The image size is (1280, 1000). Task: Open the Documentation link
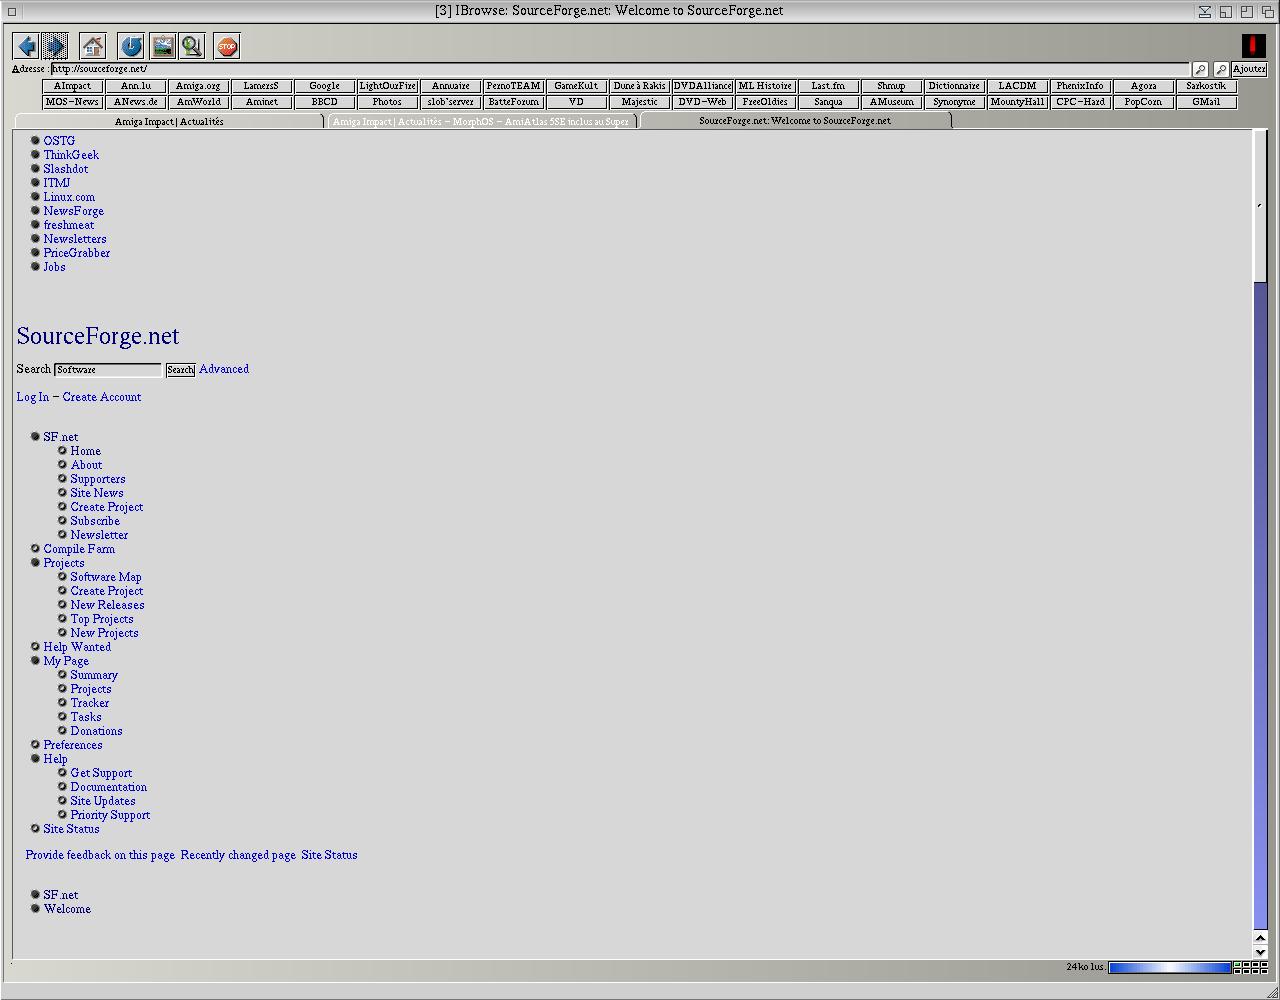tap(109, 787)
